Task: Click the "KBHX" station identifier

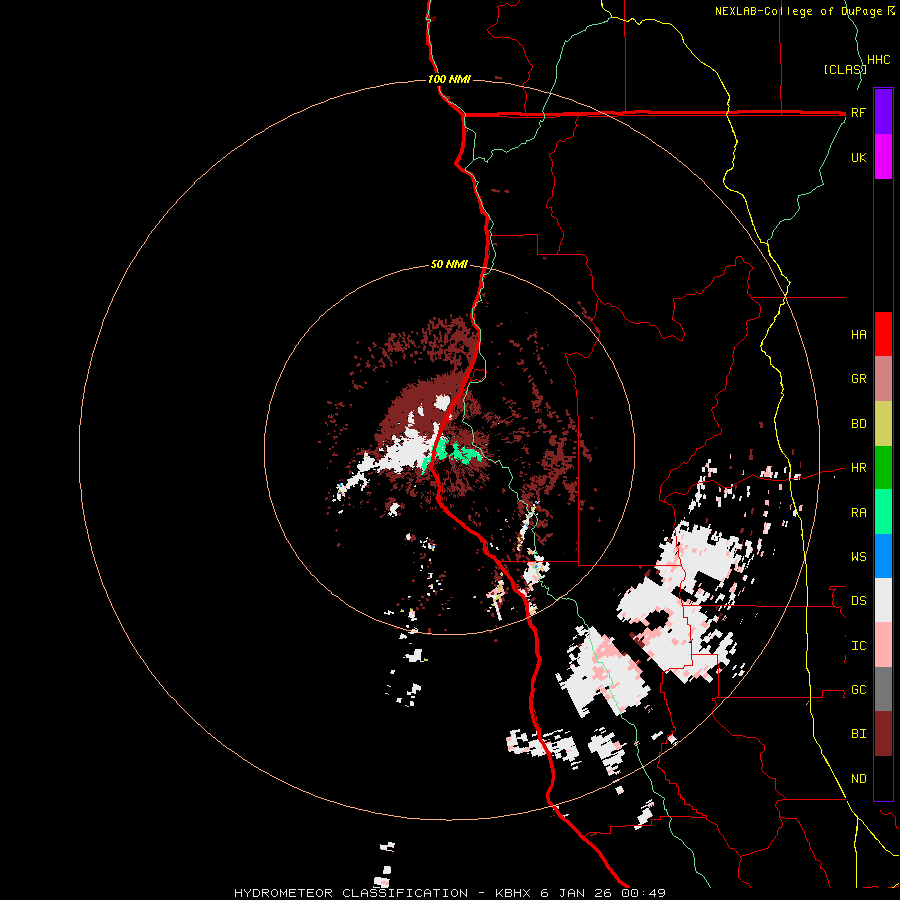Action: tap(514, 893)
